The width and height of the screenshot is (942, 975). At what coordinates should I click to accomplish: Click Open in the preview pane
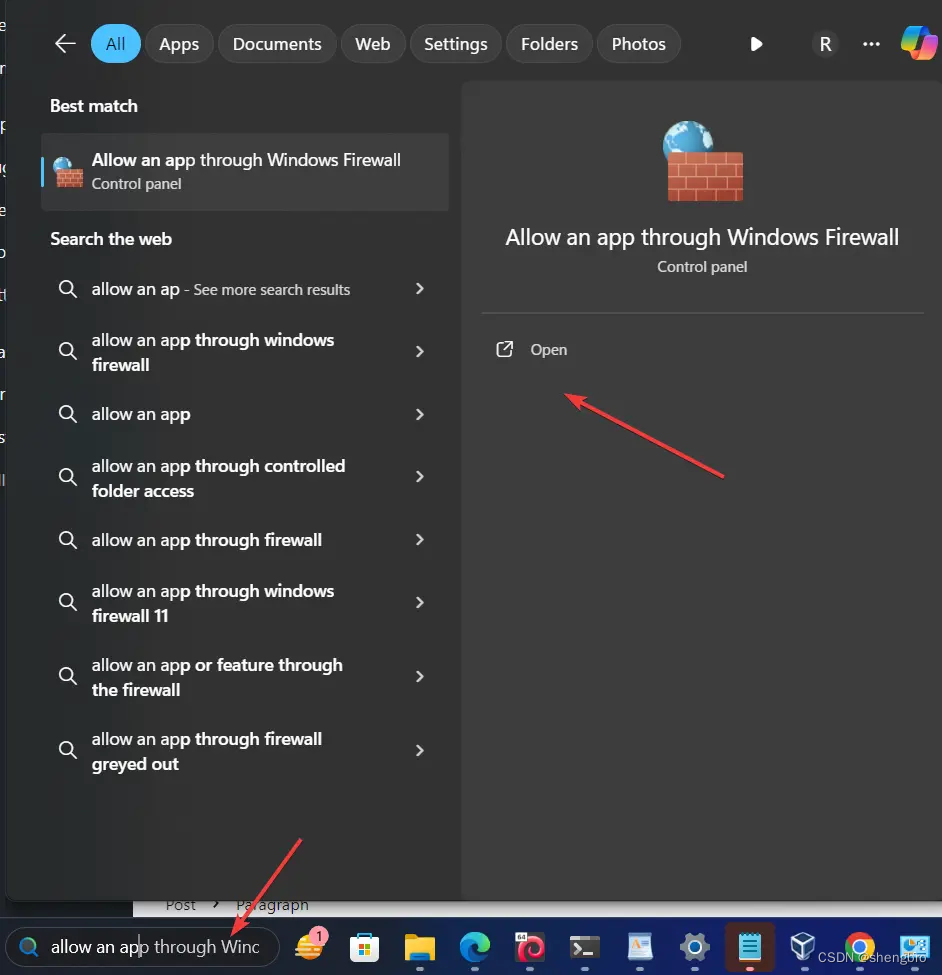[548, 349]
